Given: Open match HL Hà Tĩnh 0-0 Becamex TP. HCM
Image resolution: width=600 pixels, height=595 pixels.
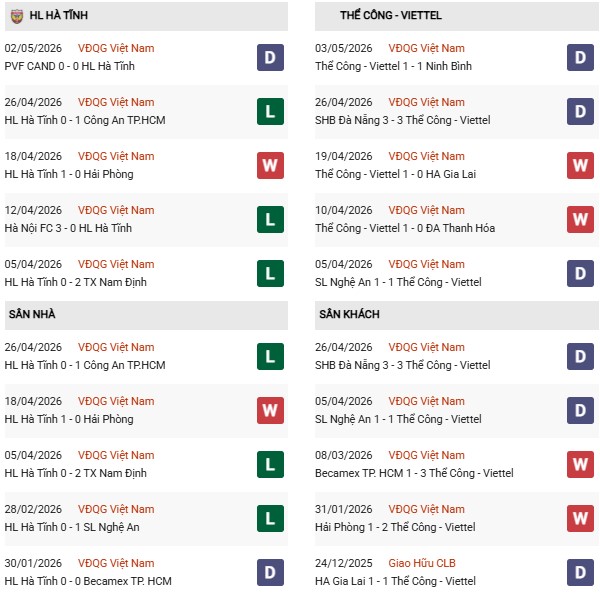Looking at the screenshot, I should (x=88, y=581).
